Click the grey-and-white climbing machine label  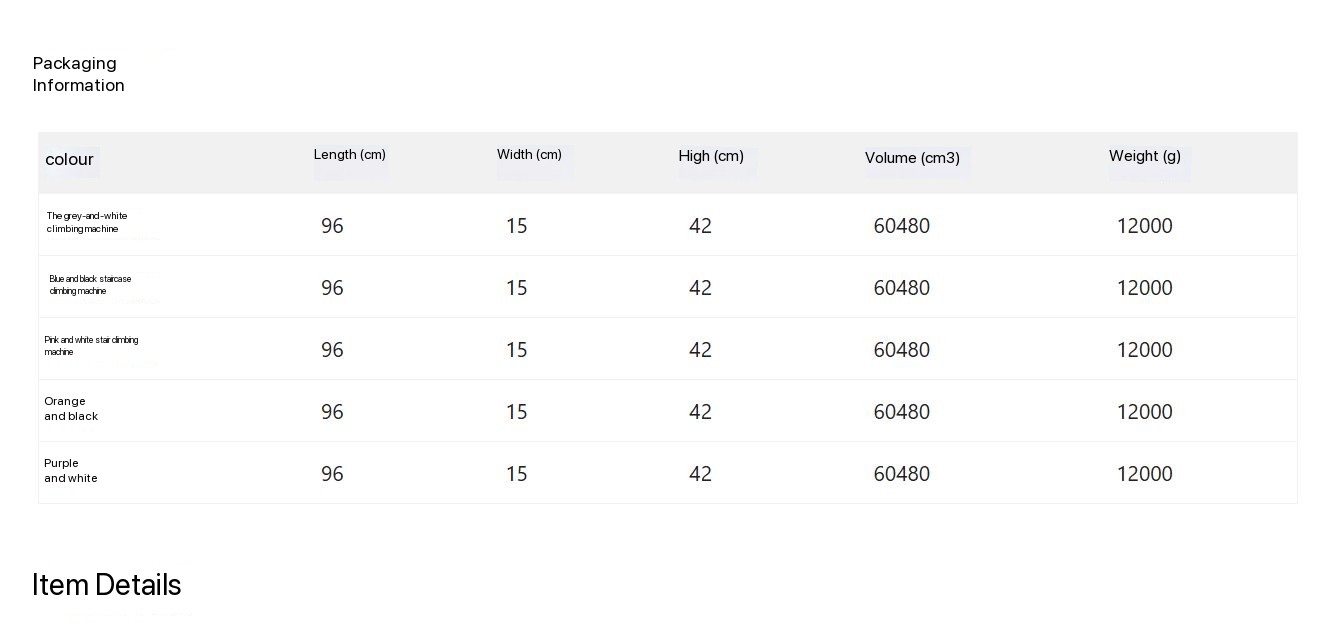[x=87, y=222]
